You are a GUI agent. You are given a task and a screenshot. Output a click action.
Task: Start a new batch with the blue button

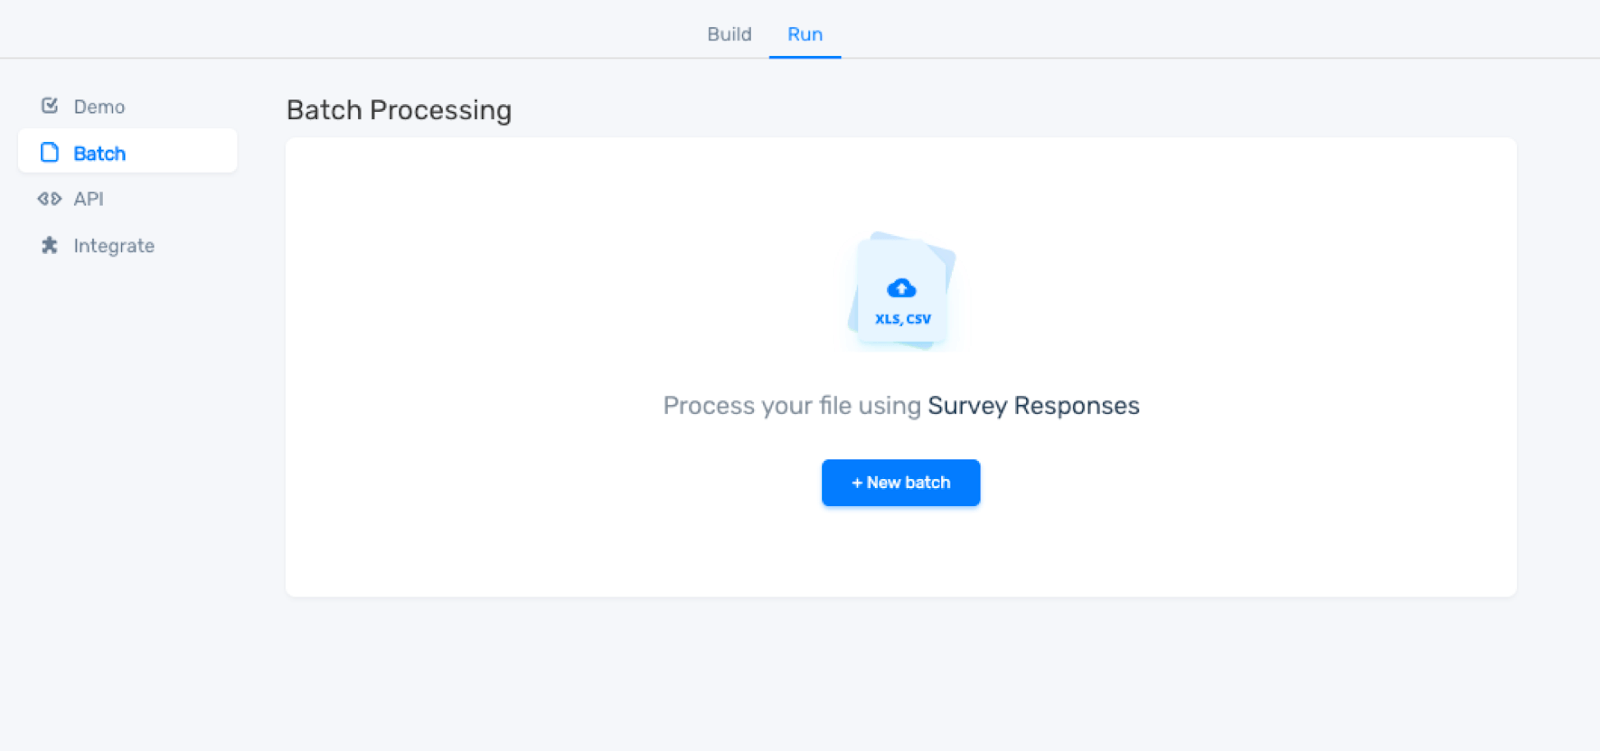pos(901,483)
